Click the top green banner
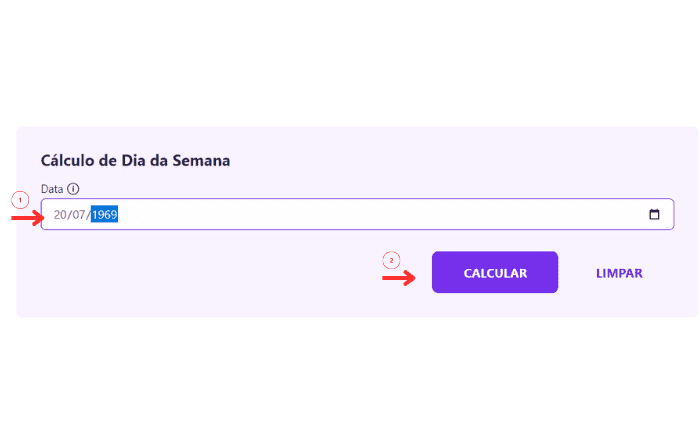The height and width of the screenshot is (440, 700). 350,50
